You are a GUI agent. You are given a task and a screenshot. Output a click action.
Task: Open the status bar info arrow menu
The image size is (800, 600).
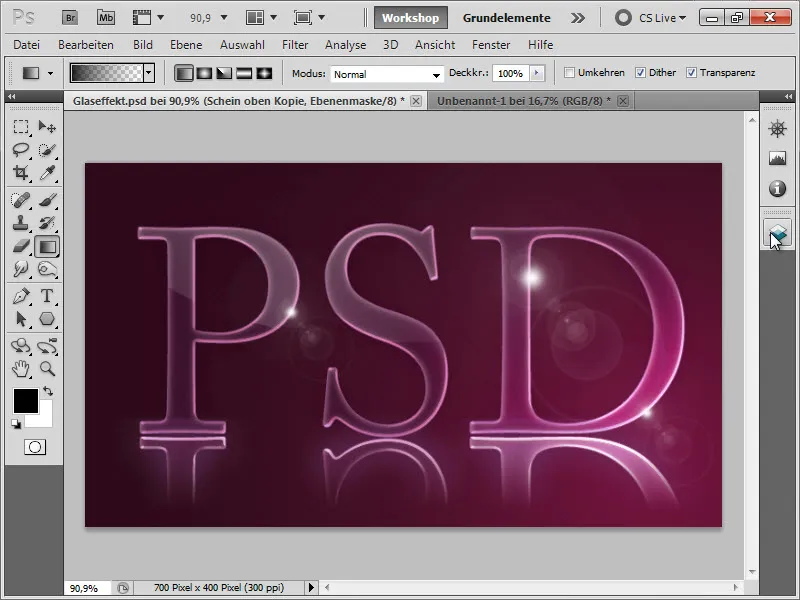[x=311, y=588]
